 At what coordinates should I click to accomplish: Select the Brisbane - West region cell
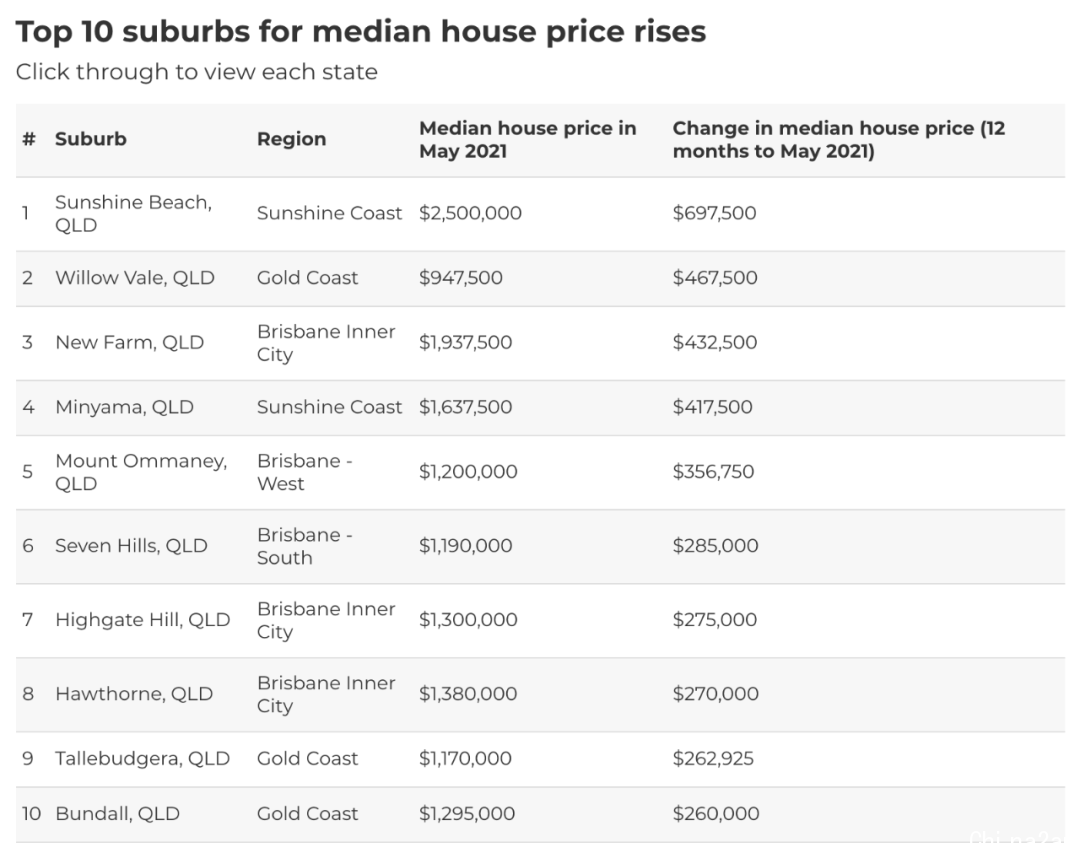304,472
